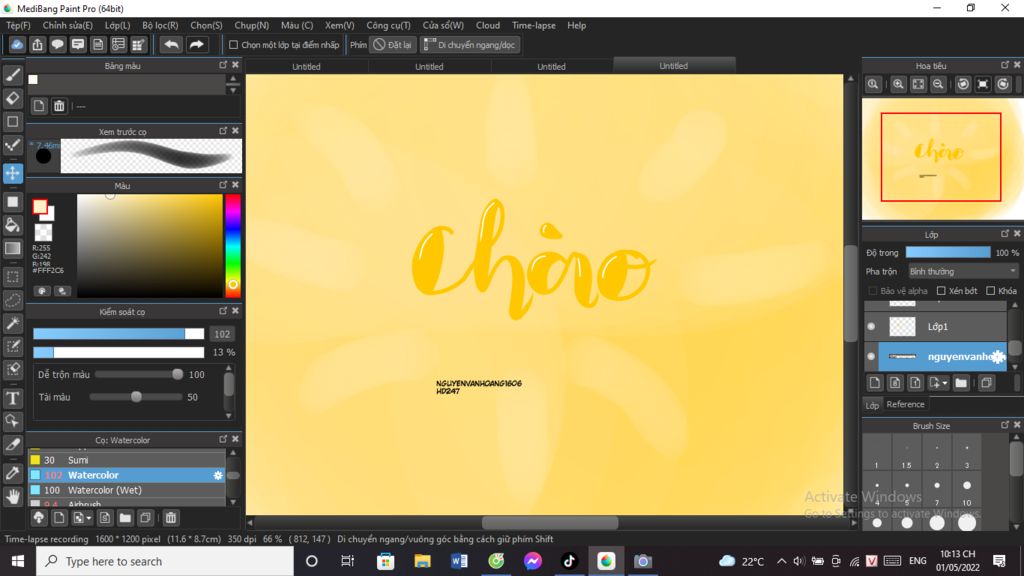Select the Lasso tool
The height and width of the screenshot is (576, 1024).
coord(12,300)
